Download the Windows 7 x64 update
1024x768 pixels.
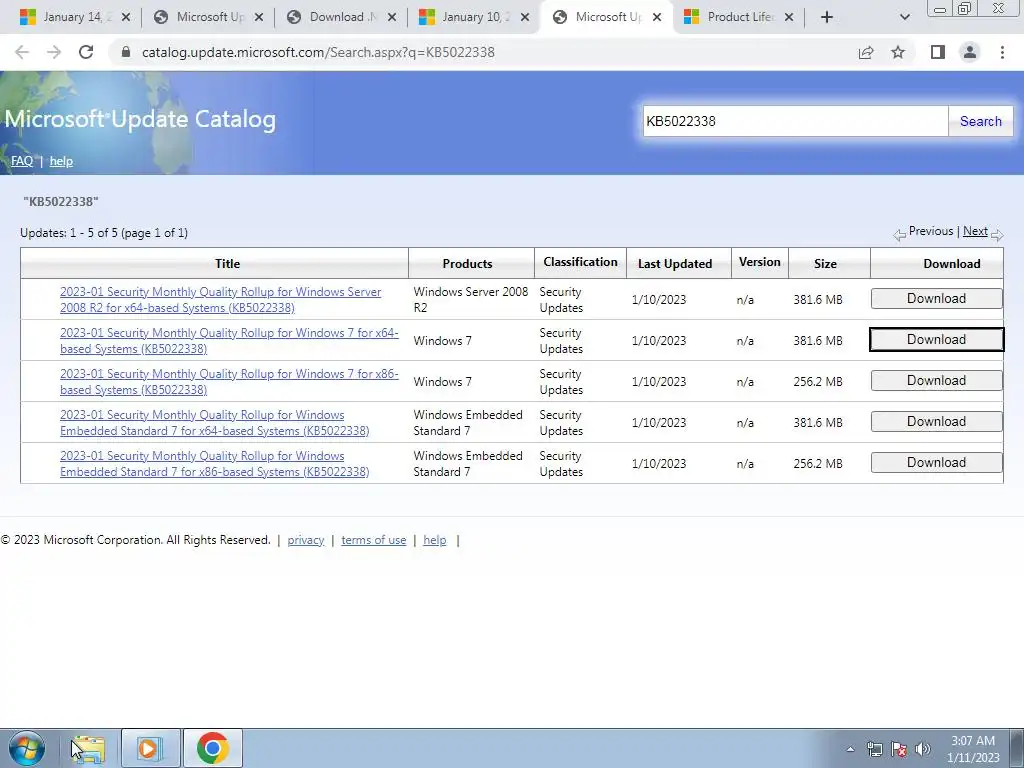(x=936, y=340)
